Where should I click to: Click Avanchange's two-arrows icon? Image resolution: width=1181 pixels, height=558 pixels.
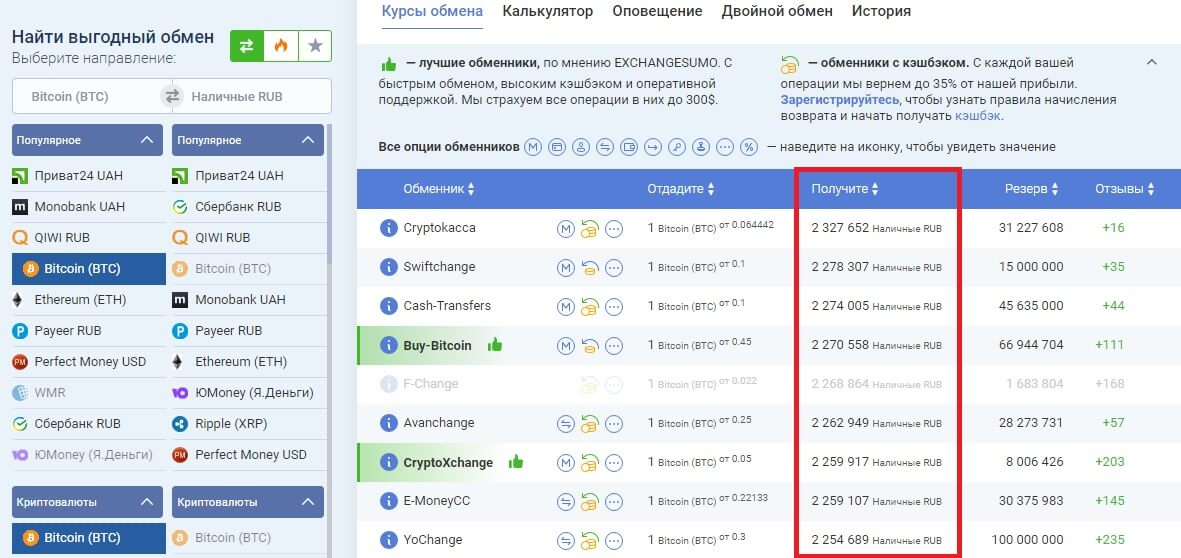click(566, 423)
